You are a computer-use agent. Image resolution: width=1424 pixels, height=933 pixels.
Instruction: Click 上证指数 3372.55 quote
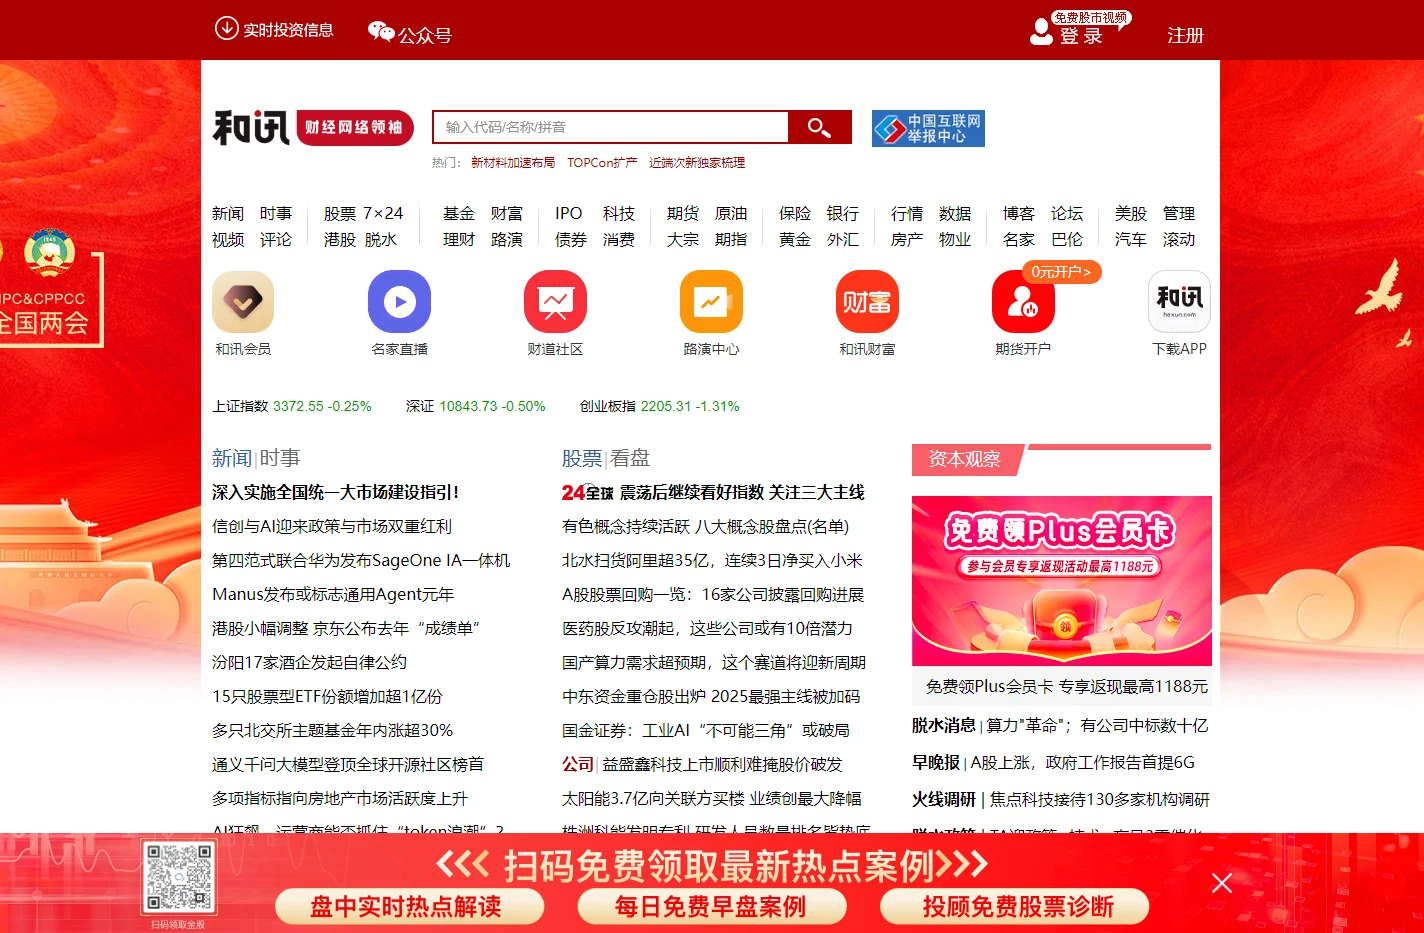pos(292,406)
